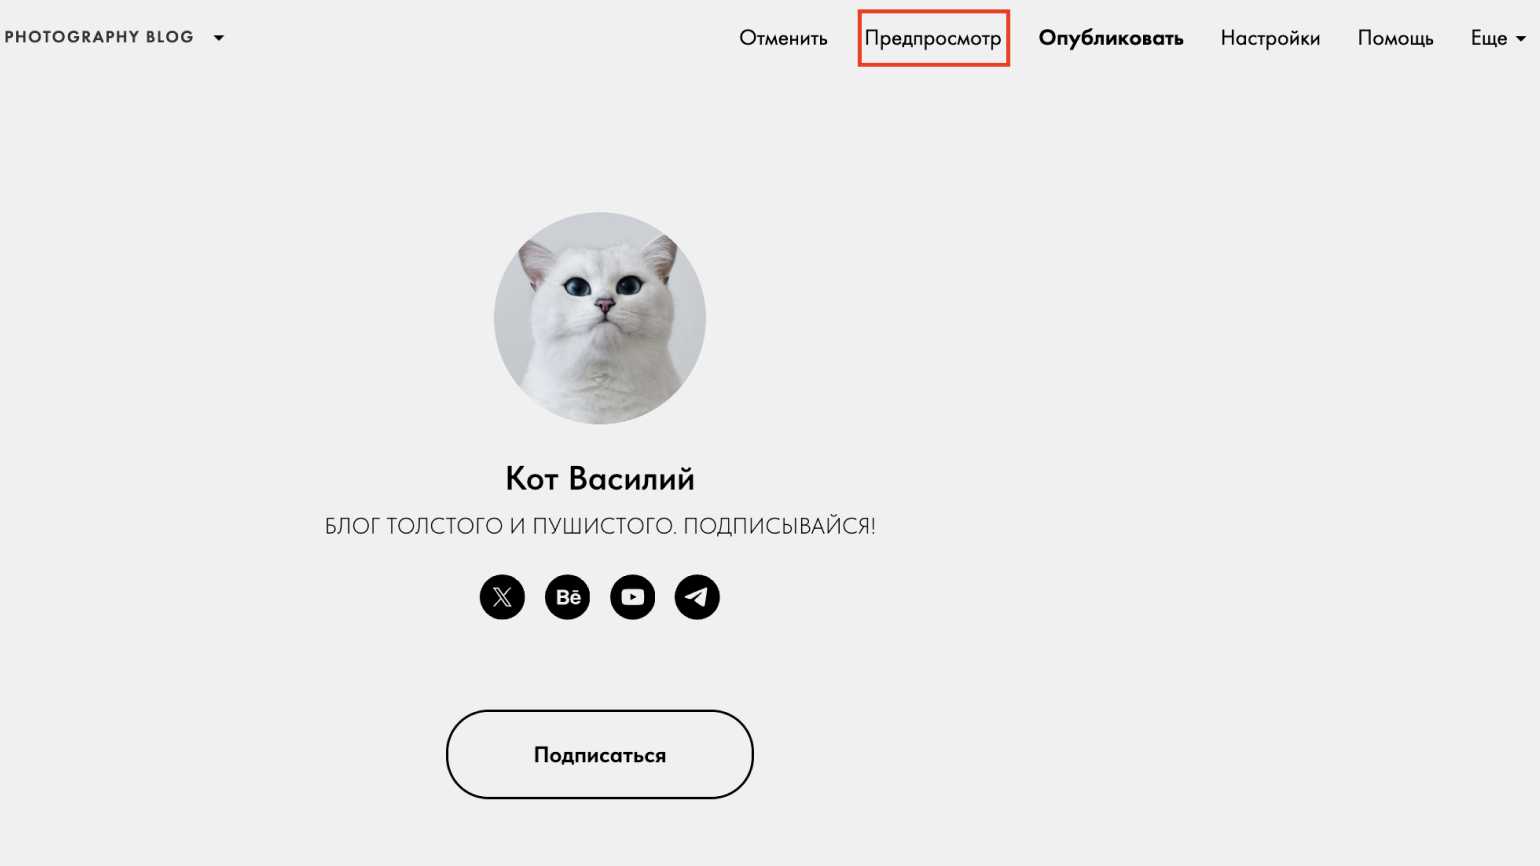Screen dimensions: 1540x866
Task: Click the PHOTOGRAPHY BLOG project title
Action: coord(99,37)
